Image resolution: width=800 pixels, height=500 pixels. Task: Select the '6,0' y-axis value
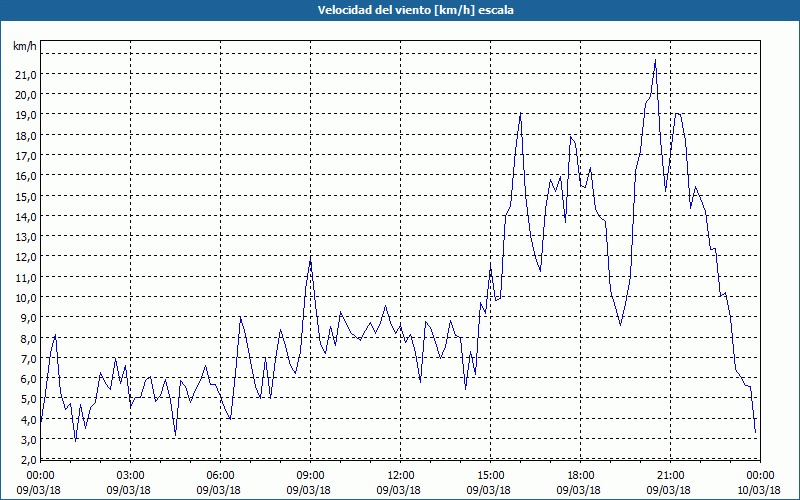tap(29, 379)
